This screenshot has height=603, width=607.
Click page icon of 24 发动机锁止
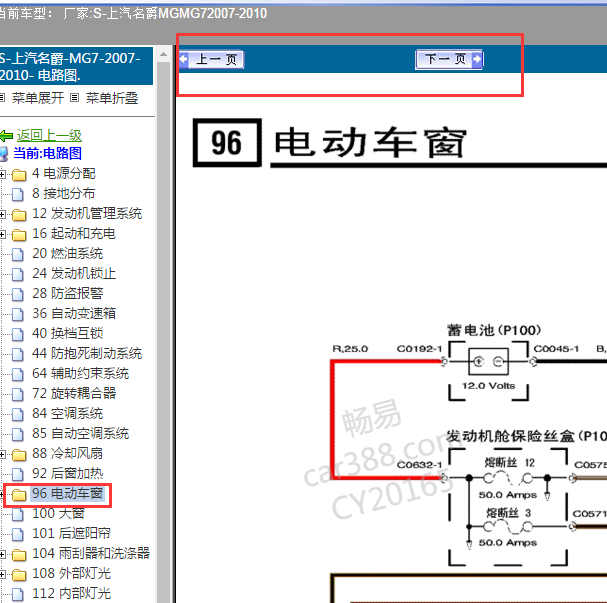click(18, 274)
